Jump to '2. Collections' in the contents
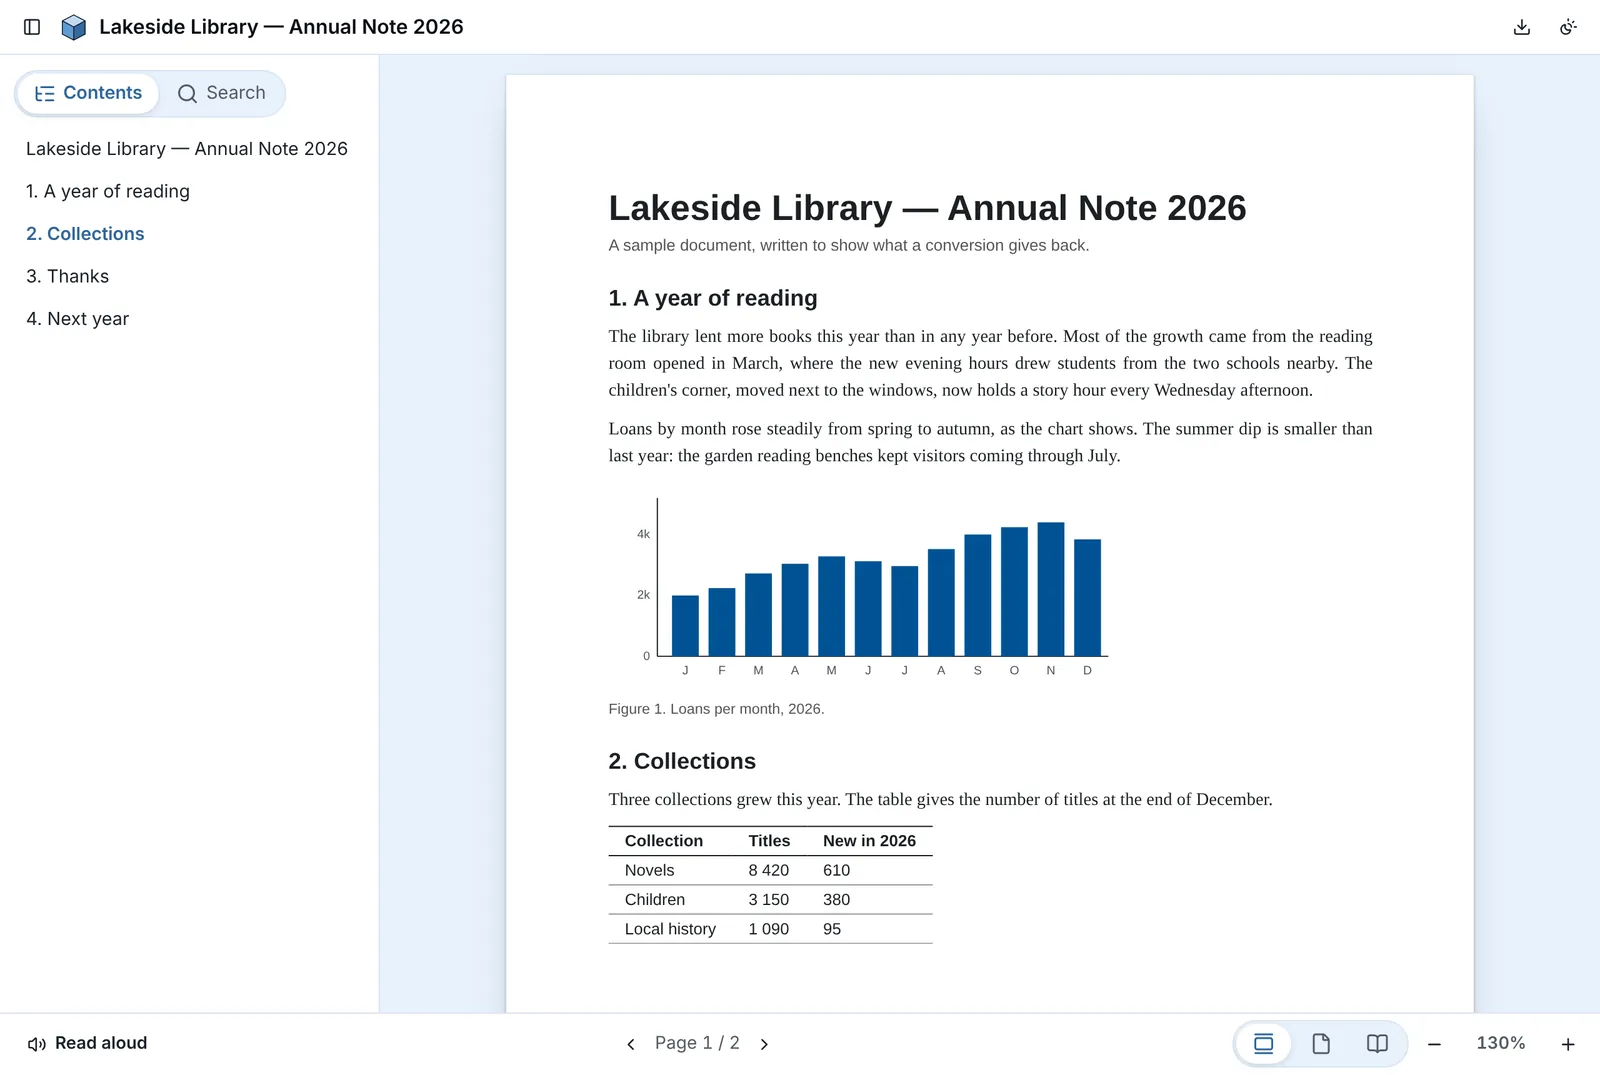 pos(85,234)
